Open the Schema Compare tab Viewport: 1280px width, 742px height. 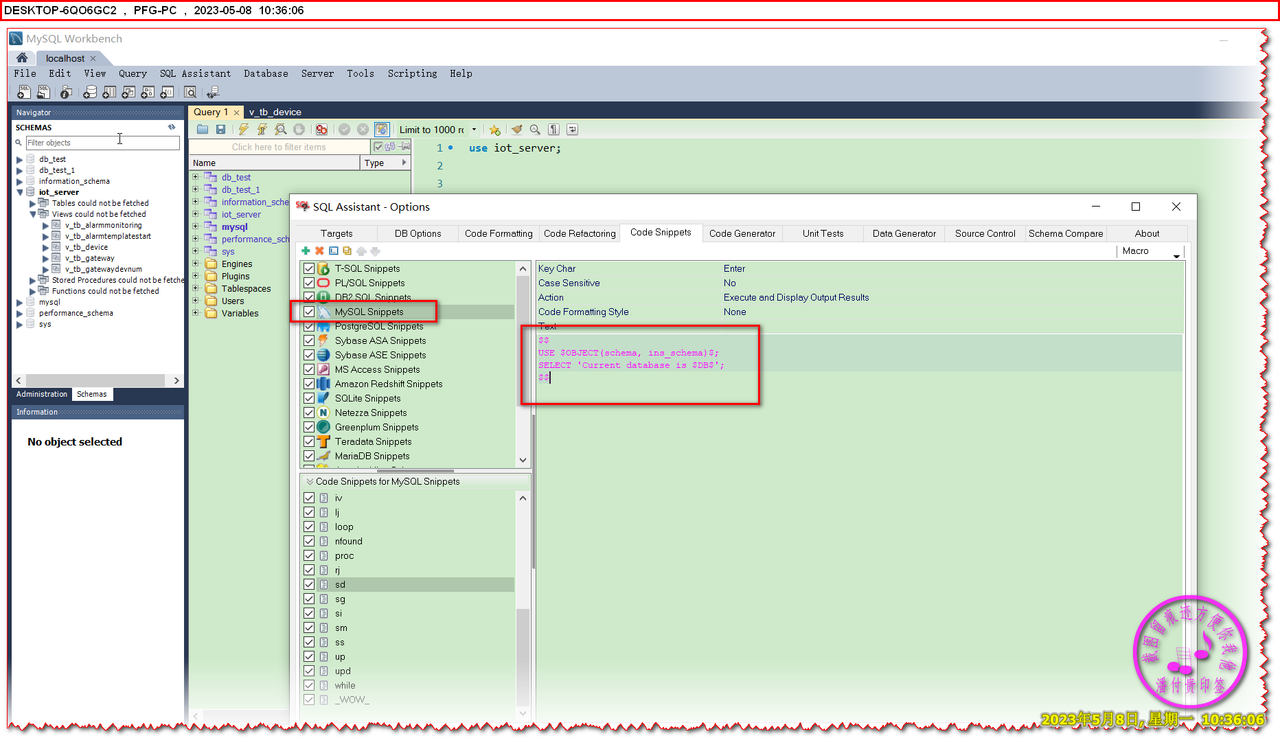tap(1067, 233)
